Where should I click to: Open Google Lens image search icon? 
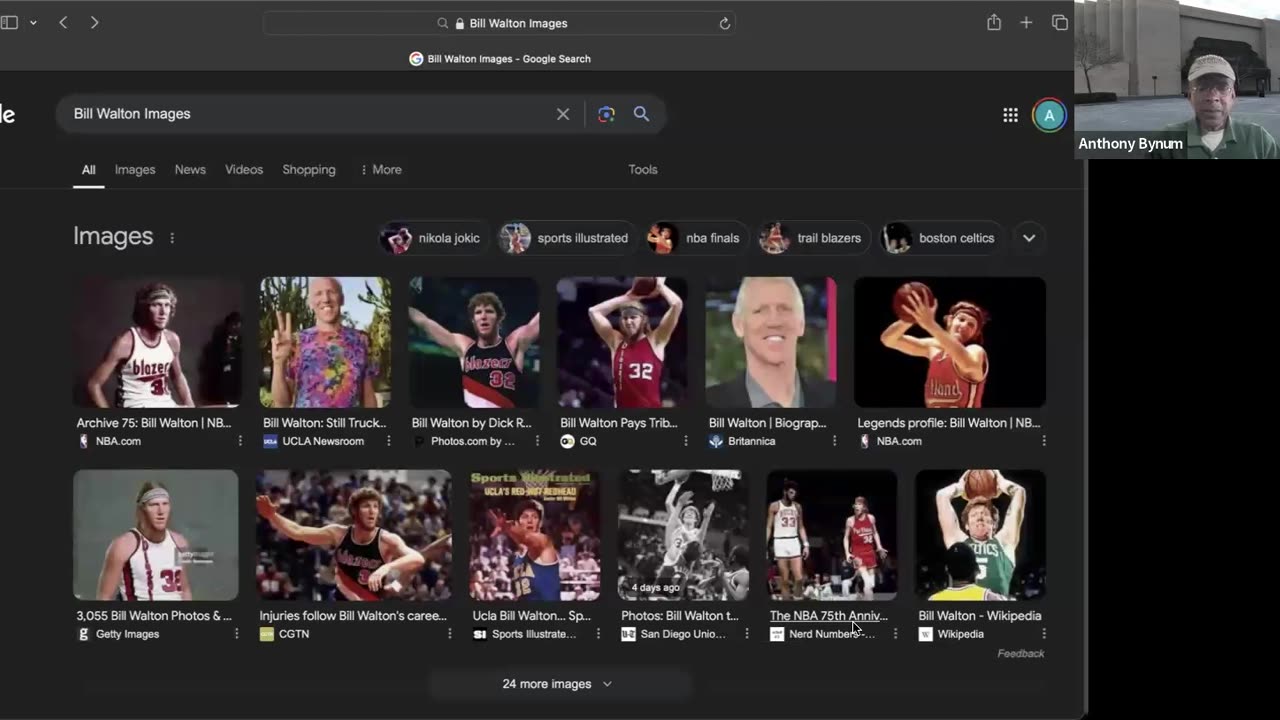(606, 114)
